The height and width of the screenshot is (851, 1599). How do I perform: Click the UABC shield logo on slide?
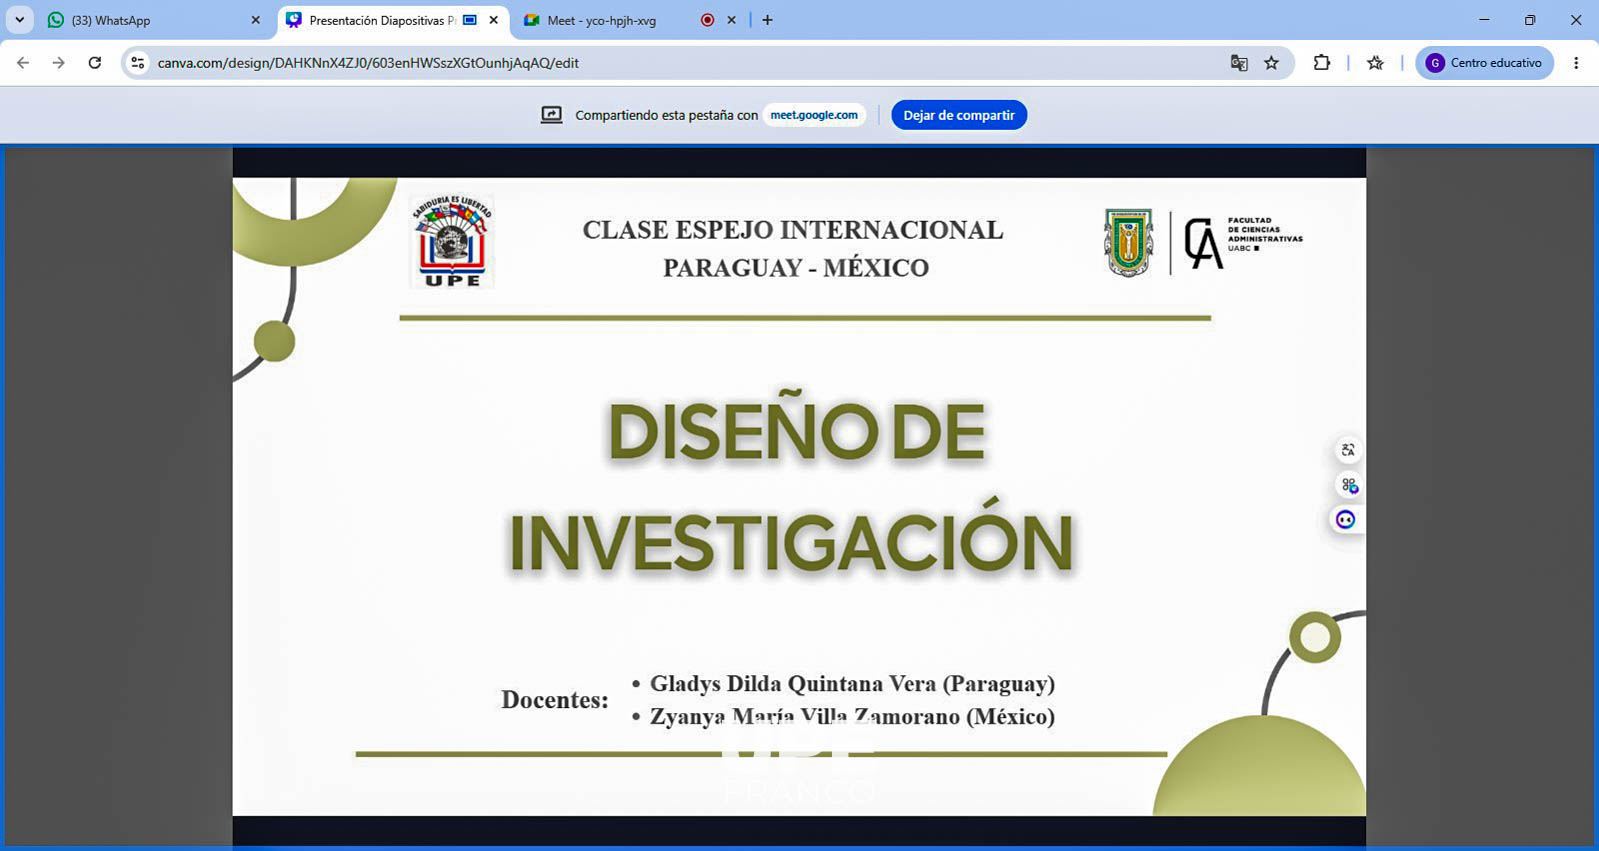tap(1128, 242)
